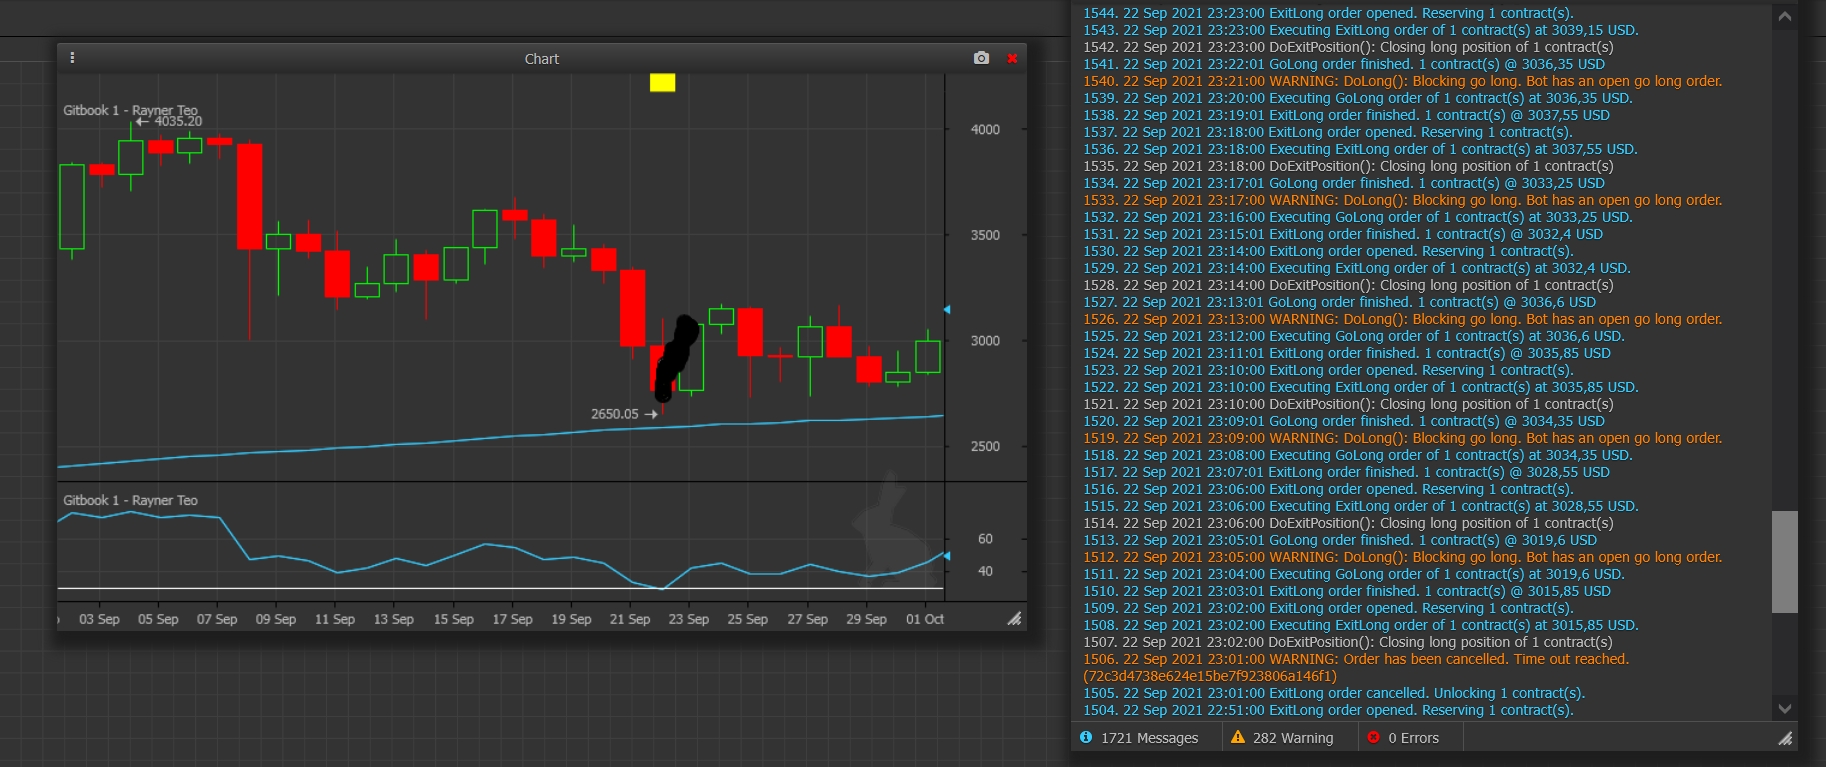Toggle the 1721 Messages filter
This screenshot has width=1826, height=767.
(x=1139, y=738)
